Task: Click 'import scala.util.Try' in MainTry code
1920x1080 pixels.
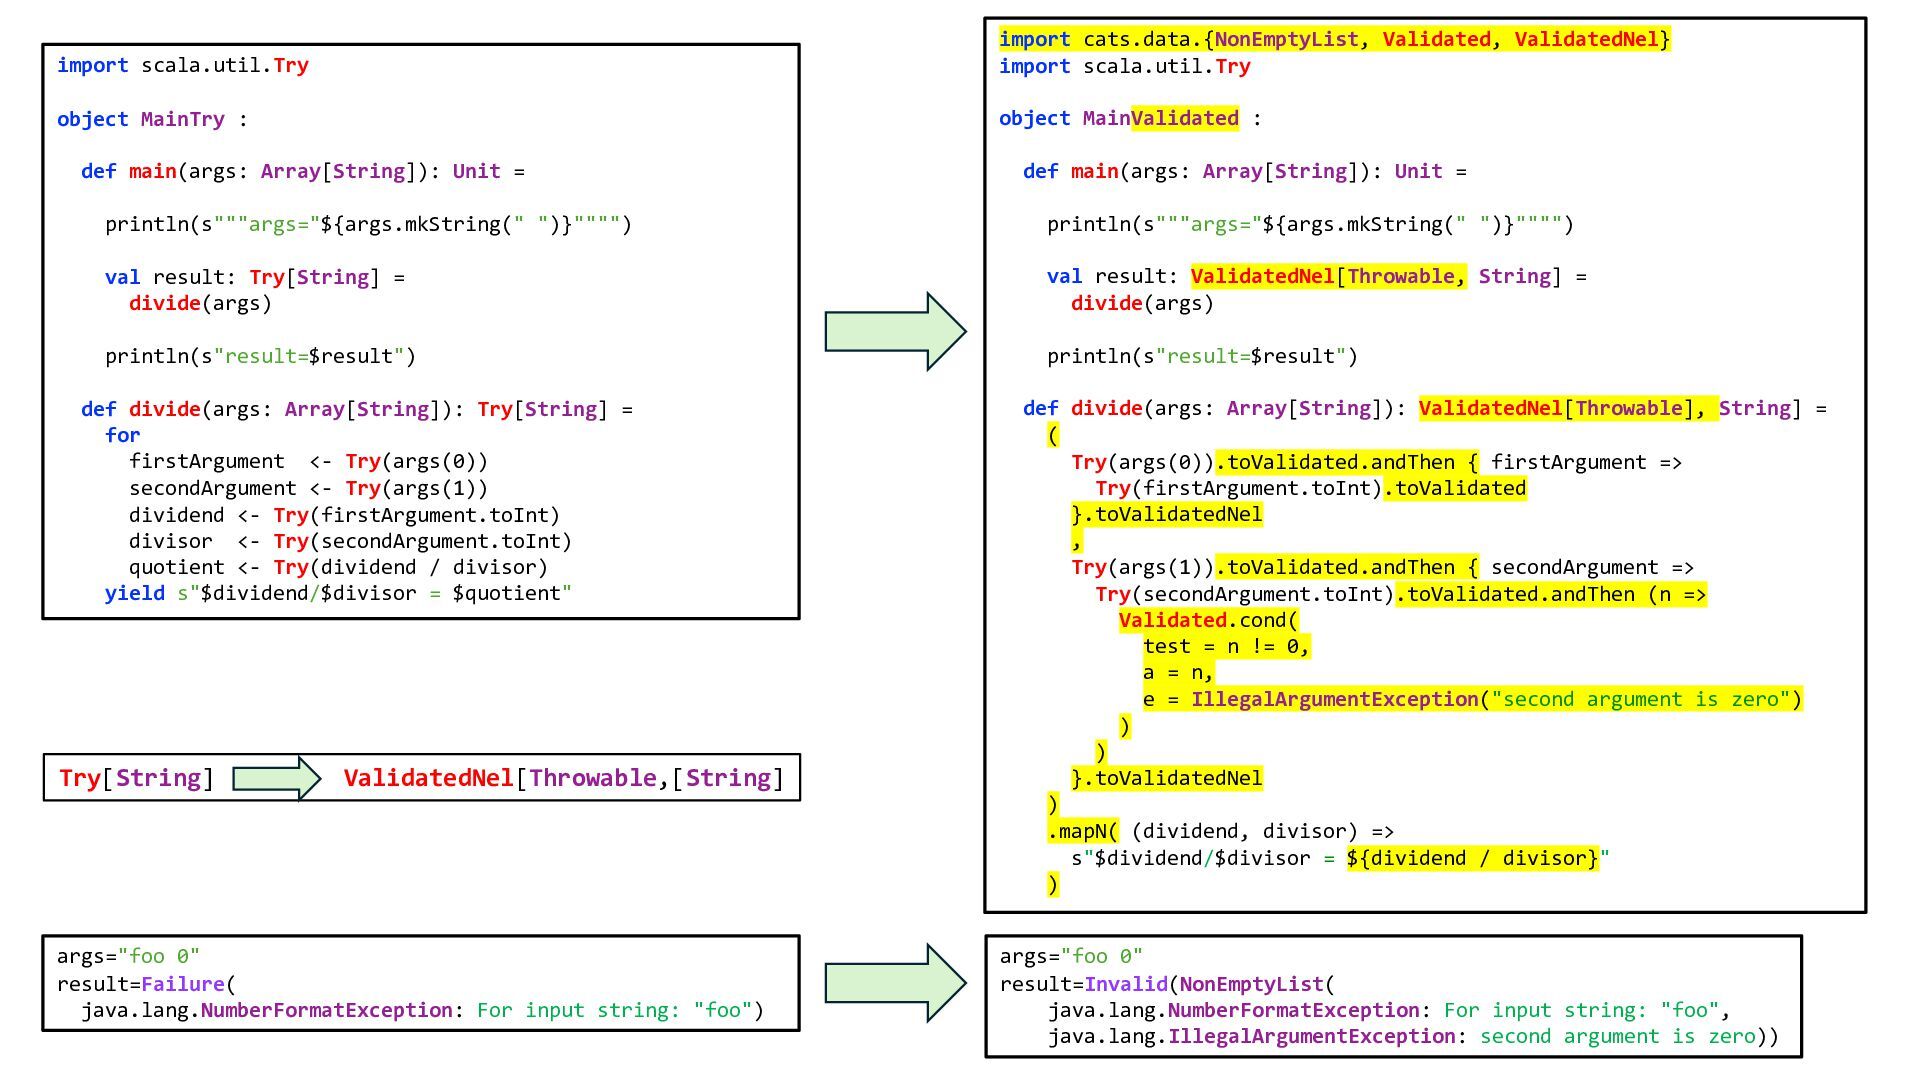Action: (183, 65)
